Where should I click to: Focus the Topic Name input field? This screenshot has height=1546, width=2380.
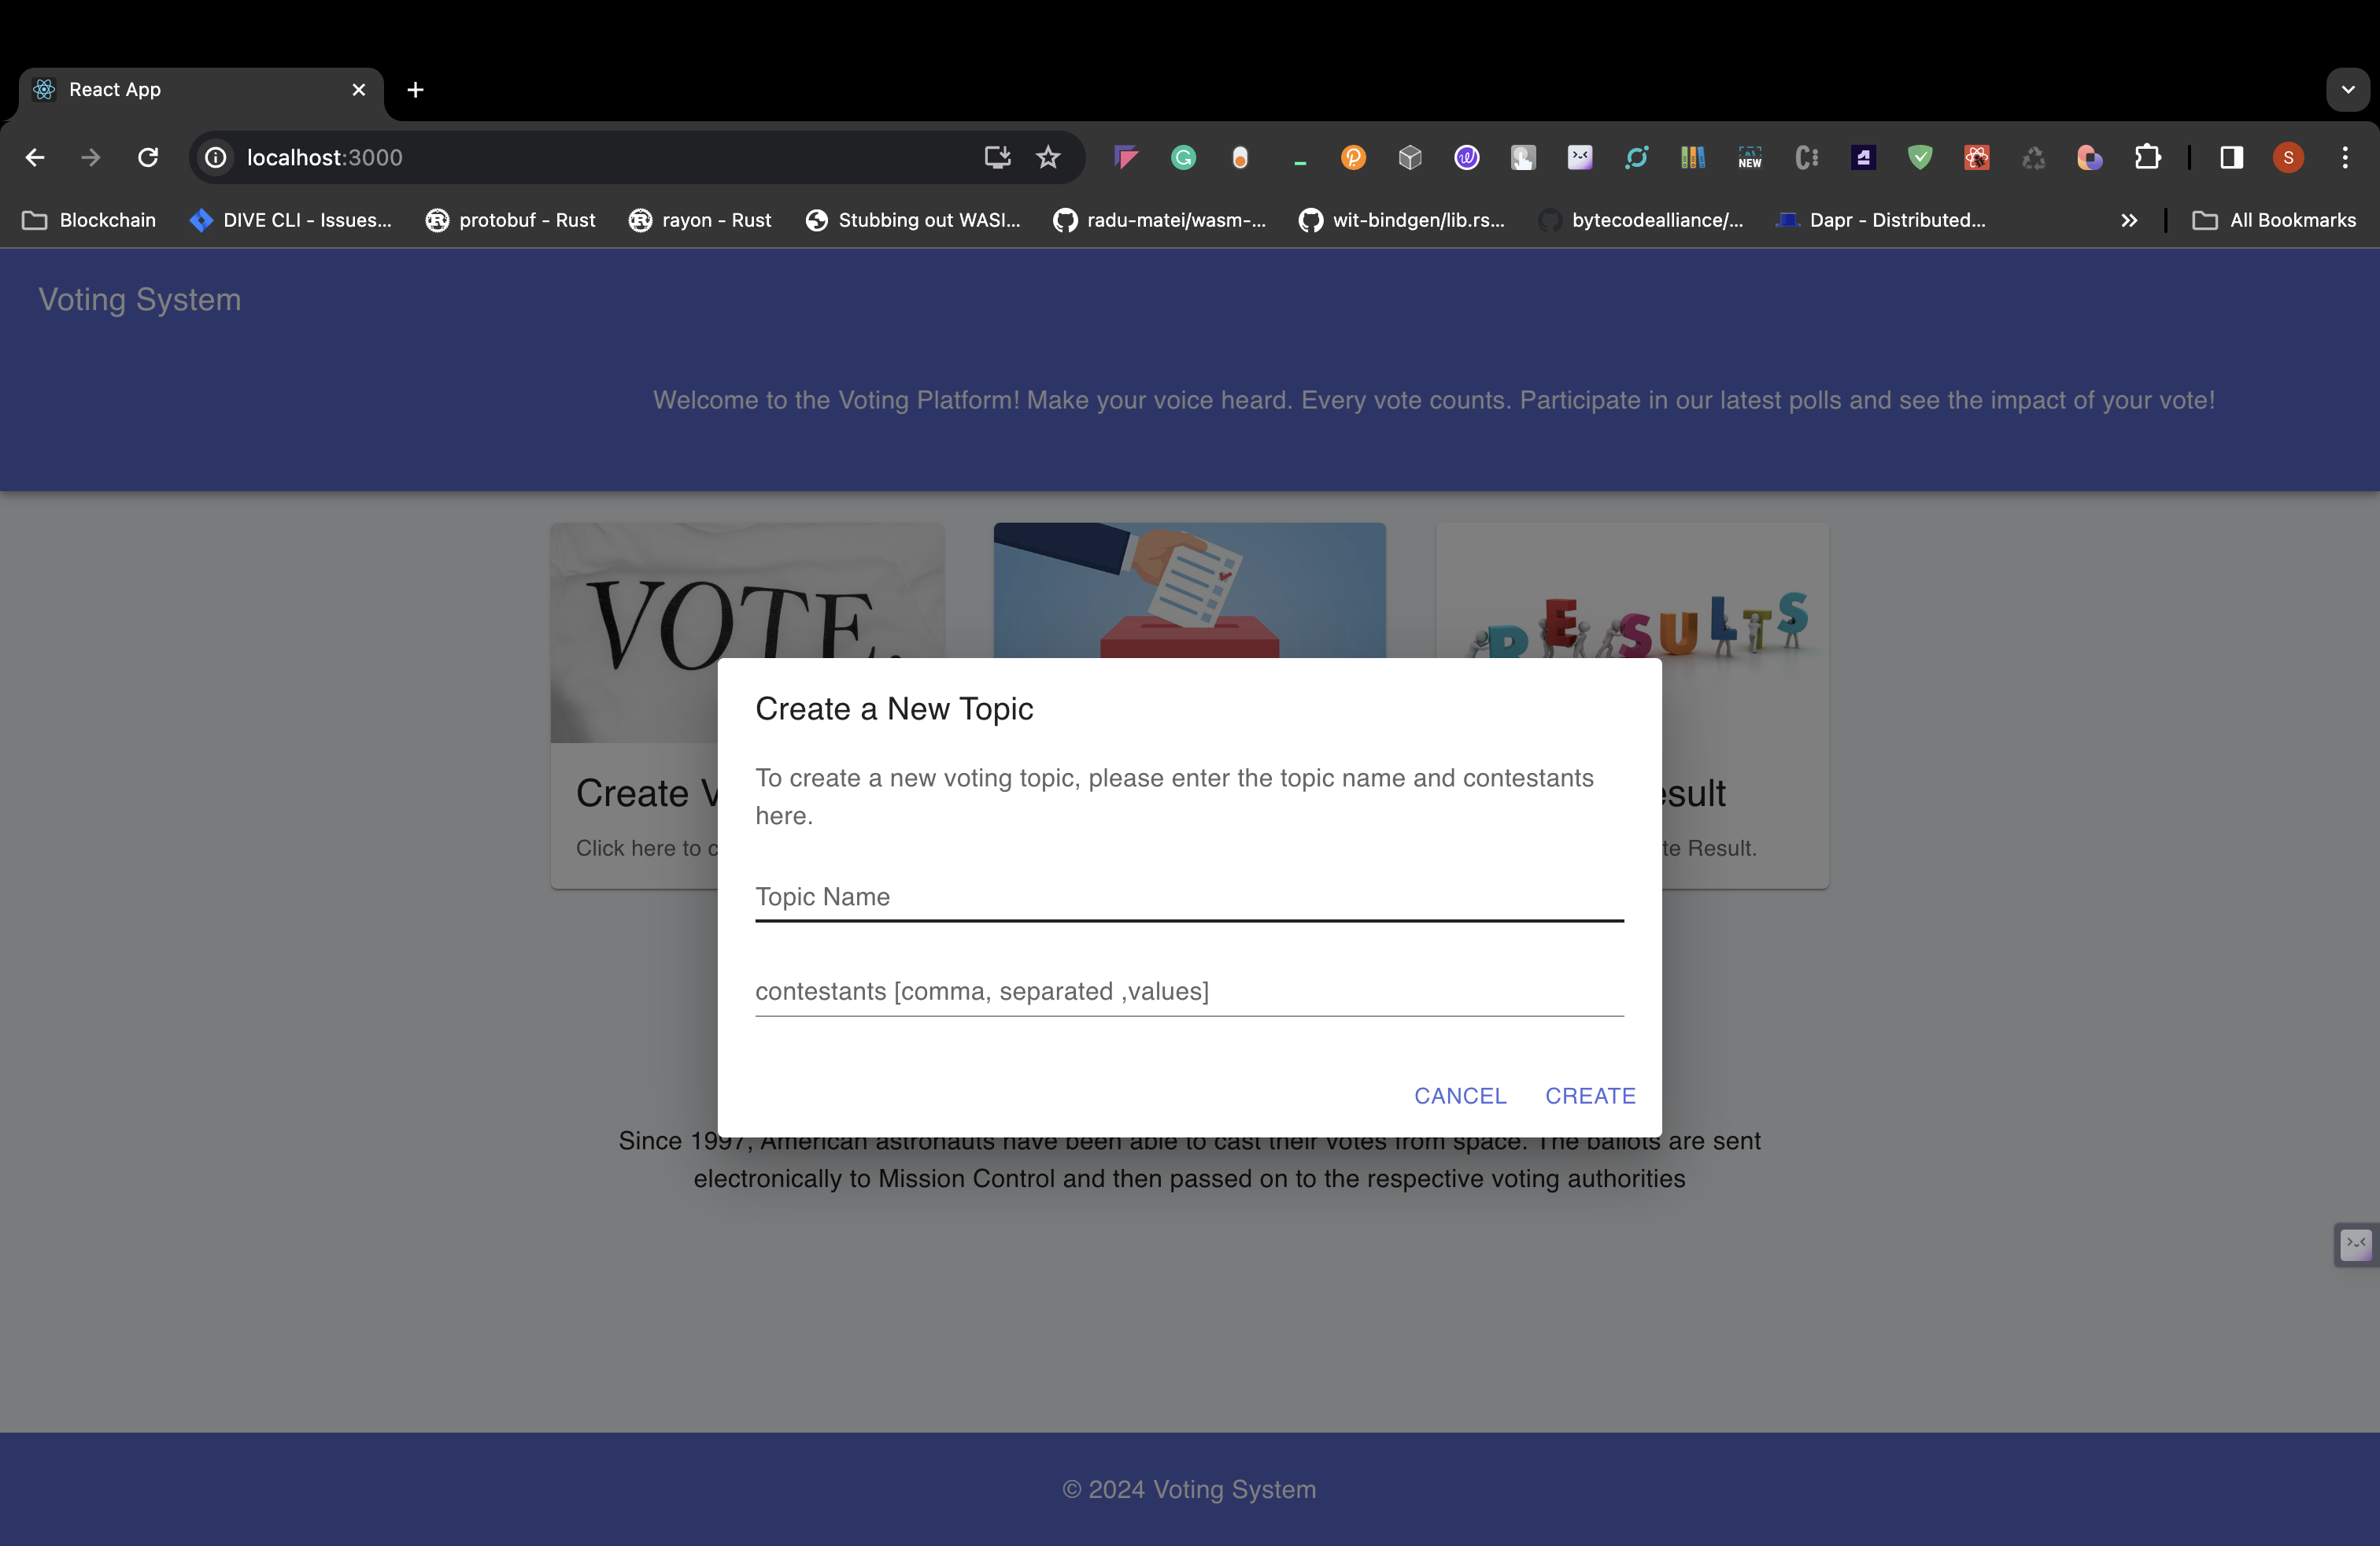coord(1188,896)
